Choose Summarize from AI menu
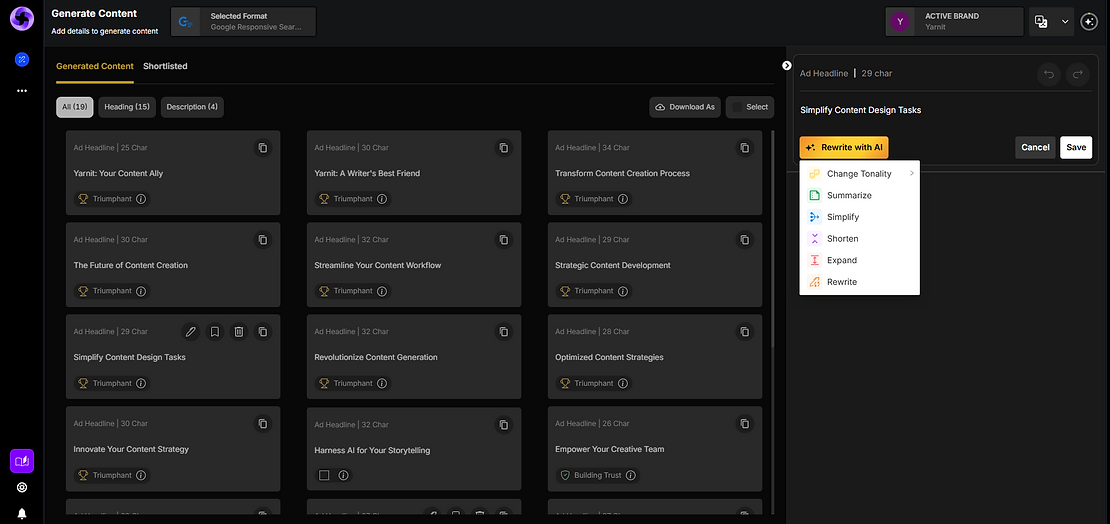The image size is (1110, 524). 859,195
